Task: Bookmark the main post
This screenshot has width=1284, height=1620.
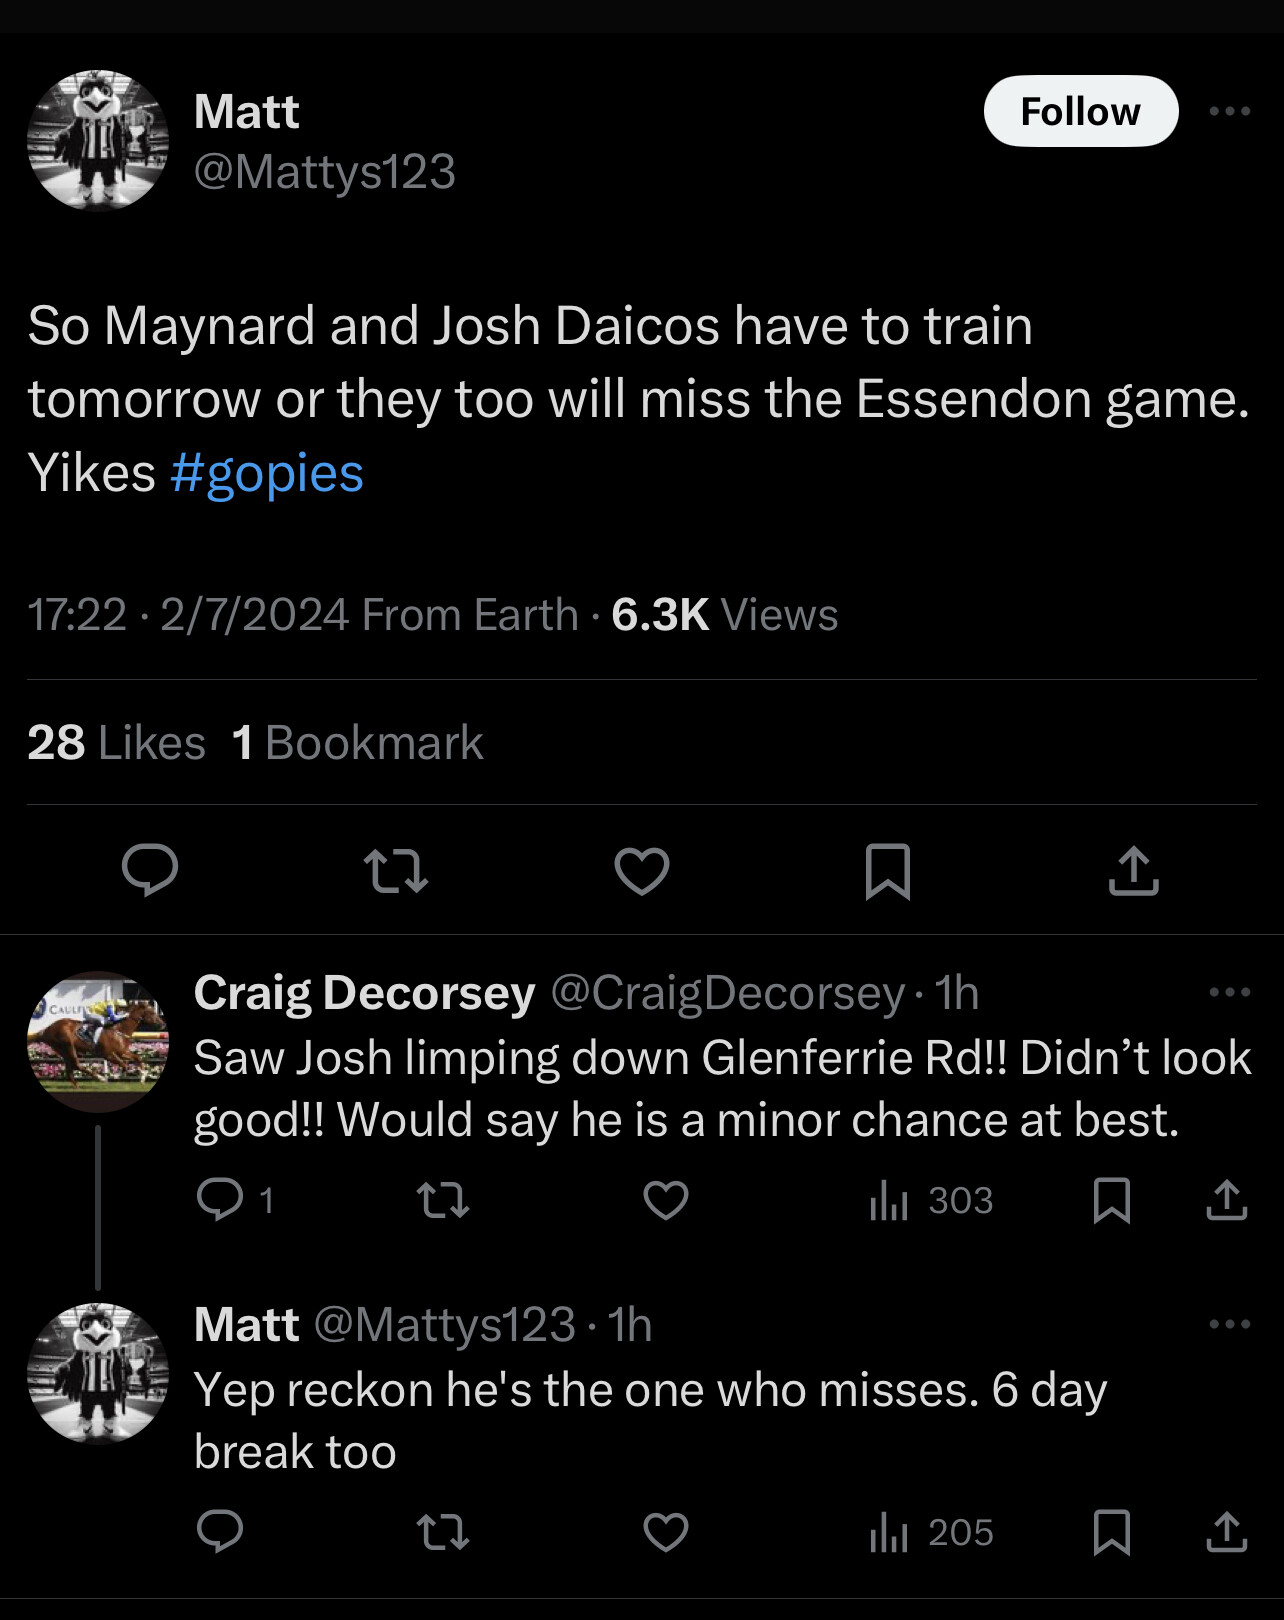Action: (887, 869)
